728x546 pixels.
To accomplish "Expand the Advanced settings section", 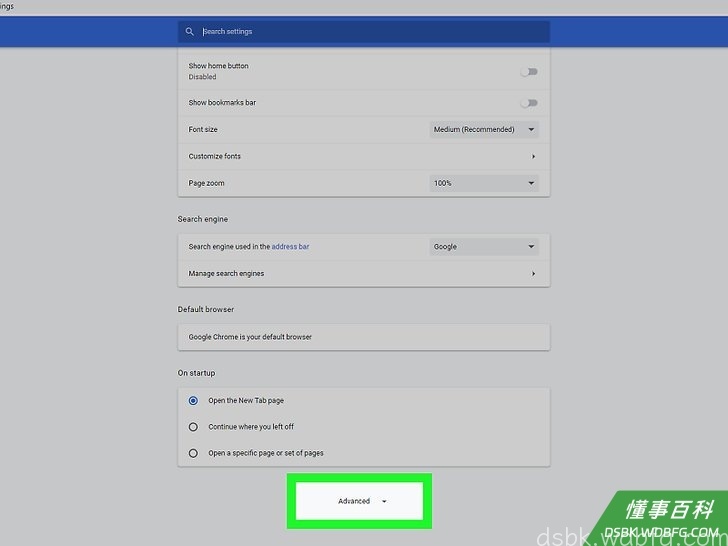I will (359, 501).
